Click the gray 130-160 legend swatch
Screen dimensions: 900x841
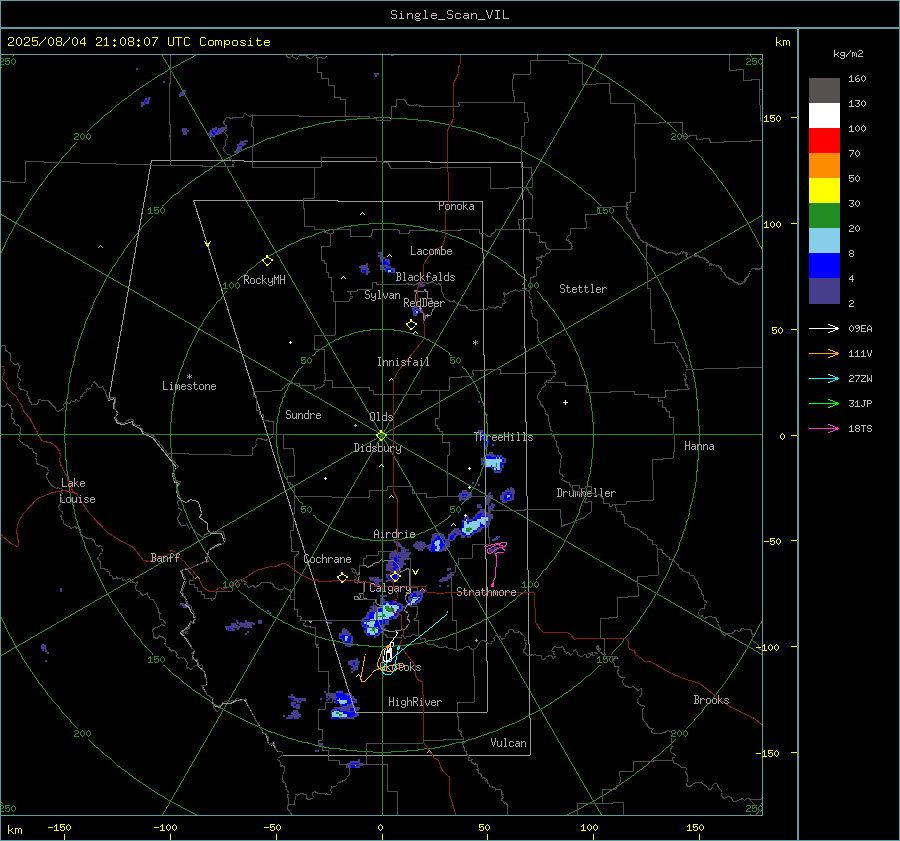point(824,91)
